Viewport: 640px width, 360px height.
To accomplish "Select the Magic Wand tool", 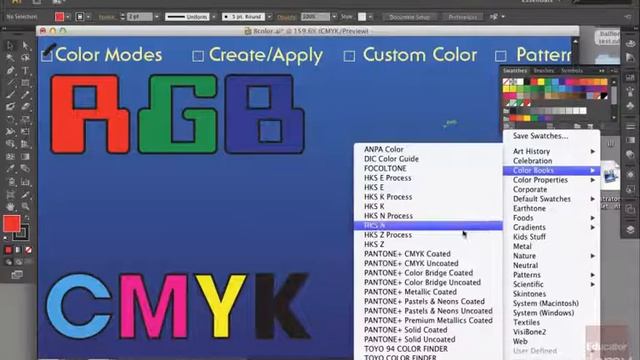I will click(10, 58).
